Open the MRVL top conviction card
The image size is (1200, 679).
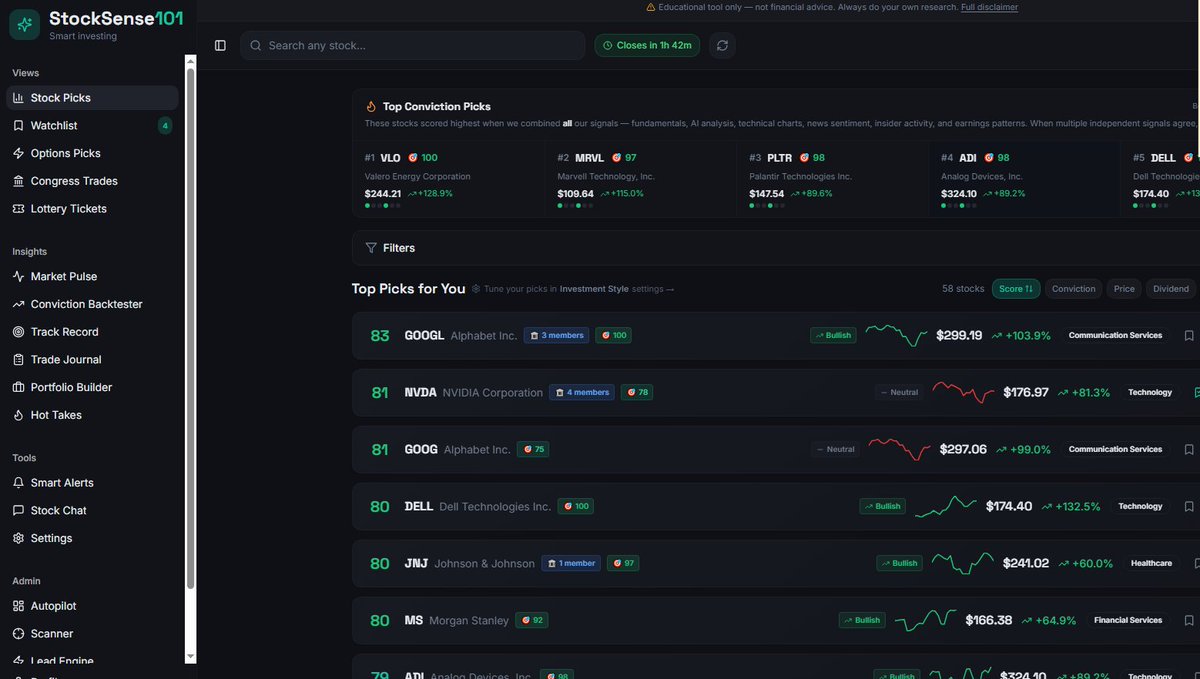(640, 178)
